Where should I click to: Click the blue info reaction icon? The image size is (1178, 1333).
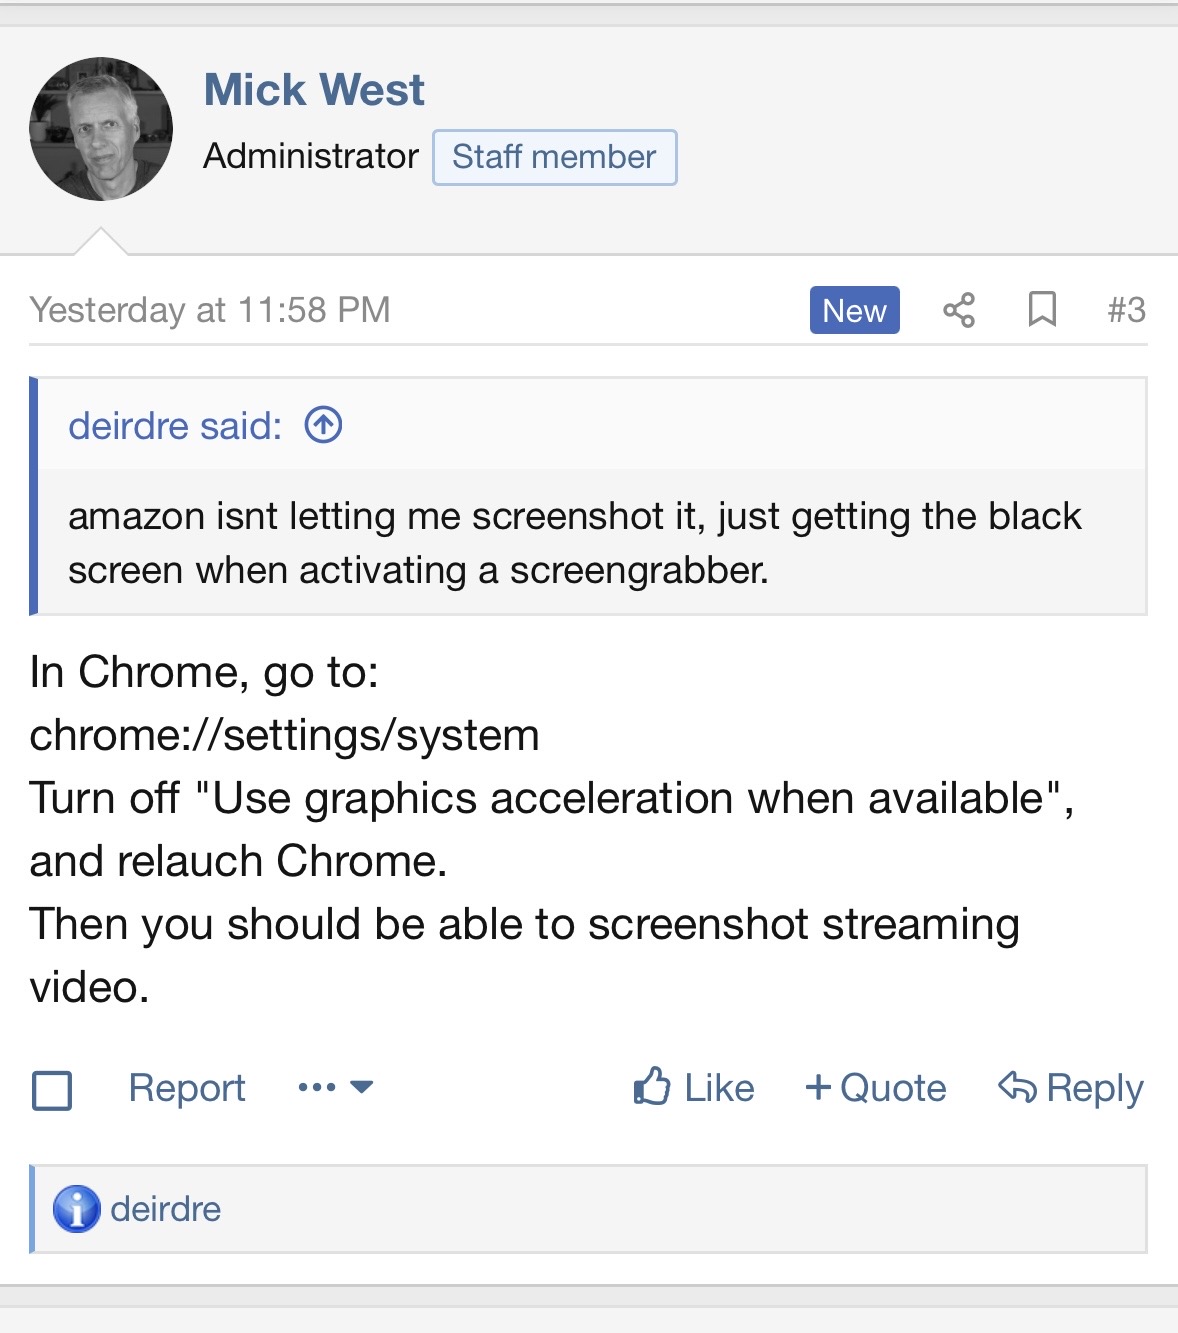tap(77, 1209)
